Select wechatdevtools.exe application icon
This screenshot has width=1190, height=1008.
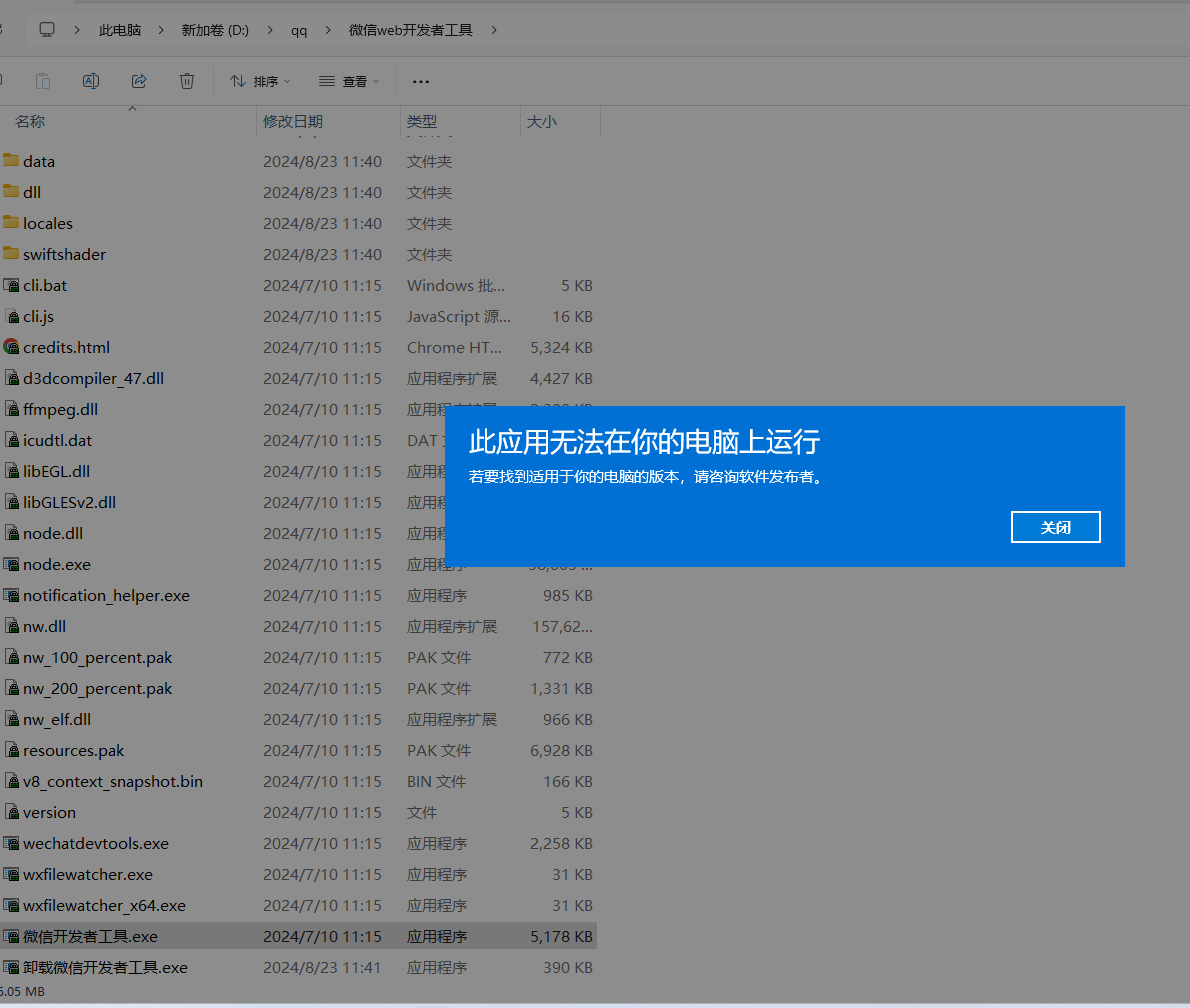(11, 843)
